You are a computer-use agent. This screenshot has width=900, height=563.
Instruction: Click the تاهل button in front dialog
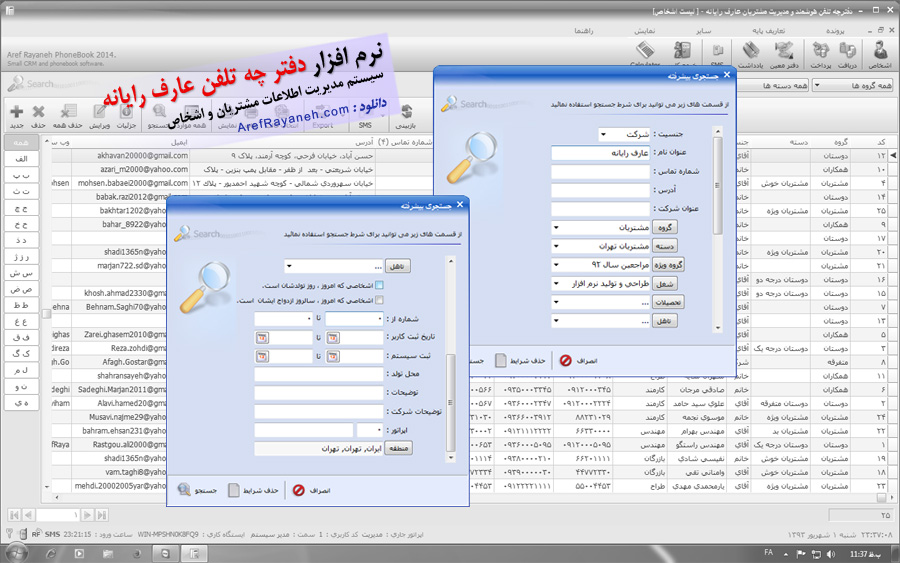397,266
